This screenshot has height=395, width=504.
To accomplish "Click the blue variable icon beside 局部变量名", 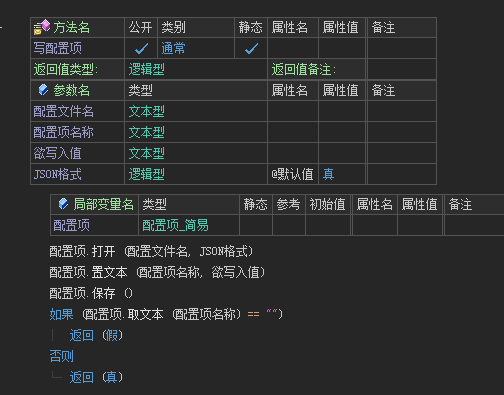I will tap(63, 204).
